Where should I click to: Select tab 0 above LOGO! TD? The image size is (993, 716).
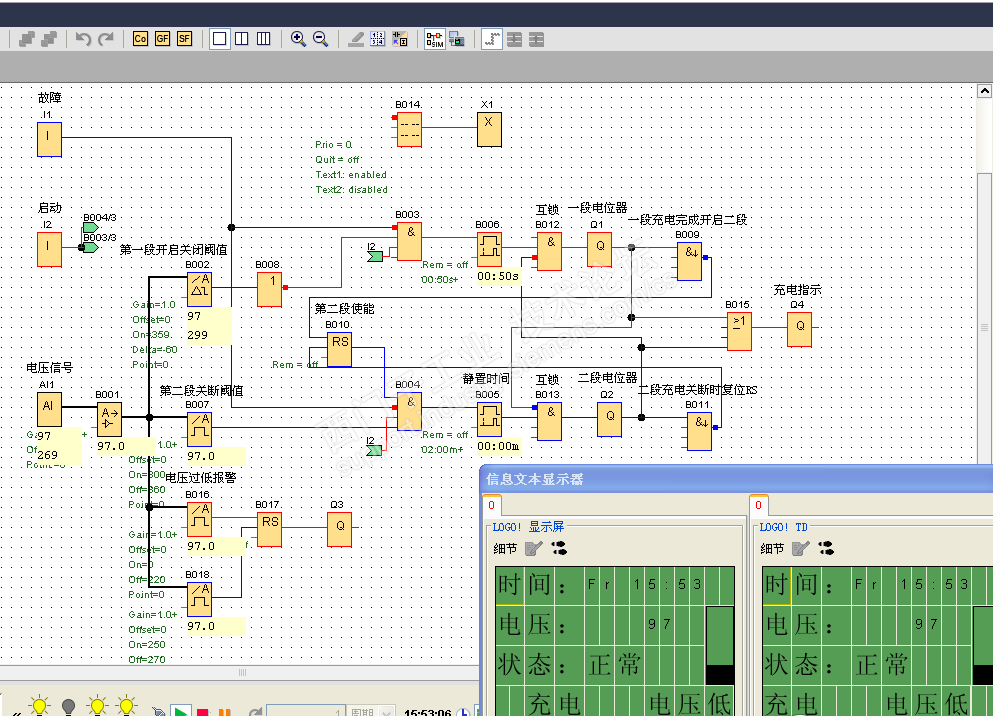(x=759, y=506)
